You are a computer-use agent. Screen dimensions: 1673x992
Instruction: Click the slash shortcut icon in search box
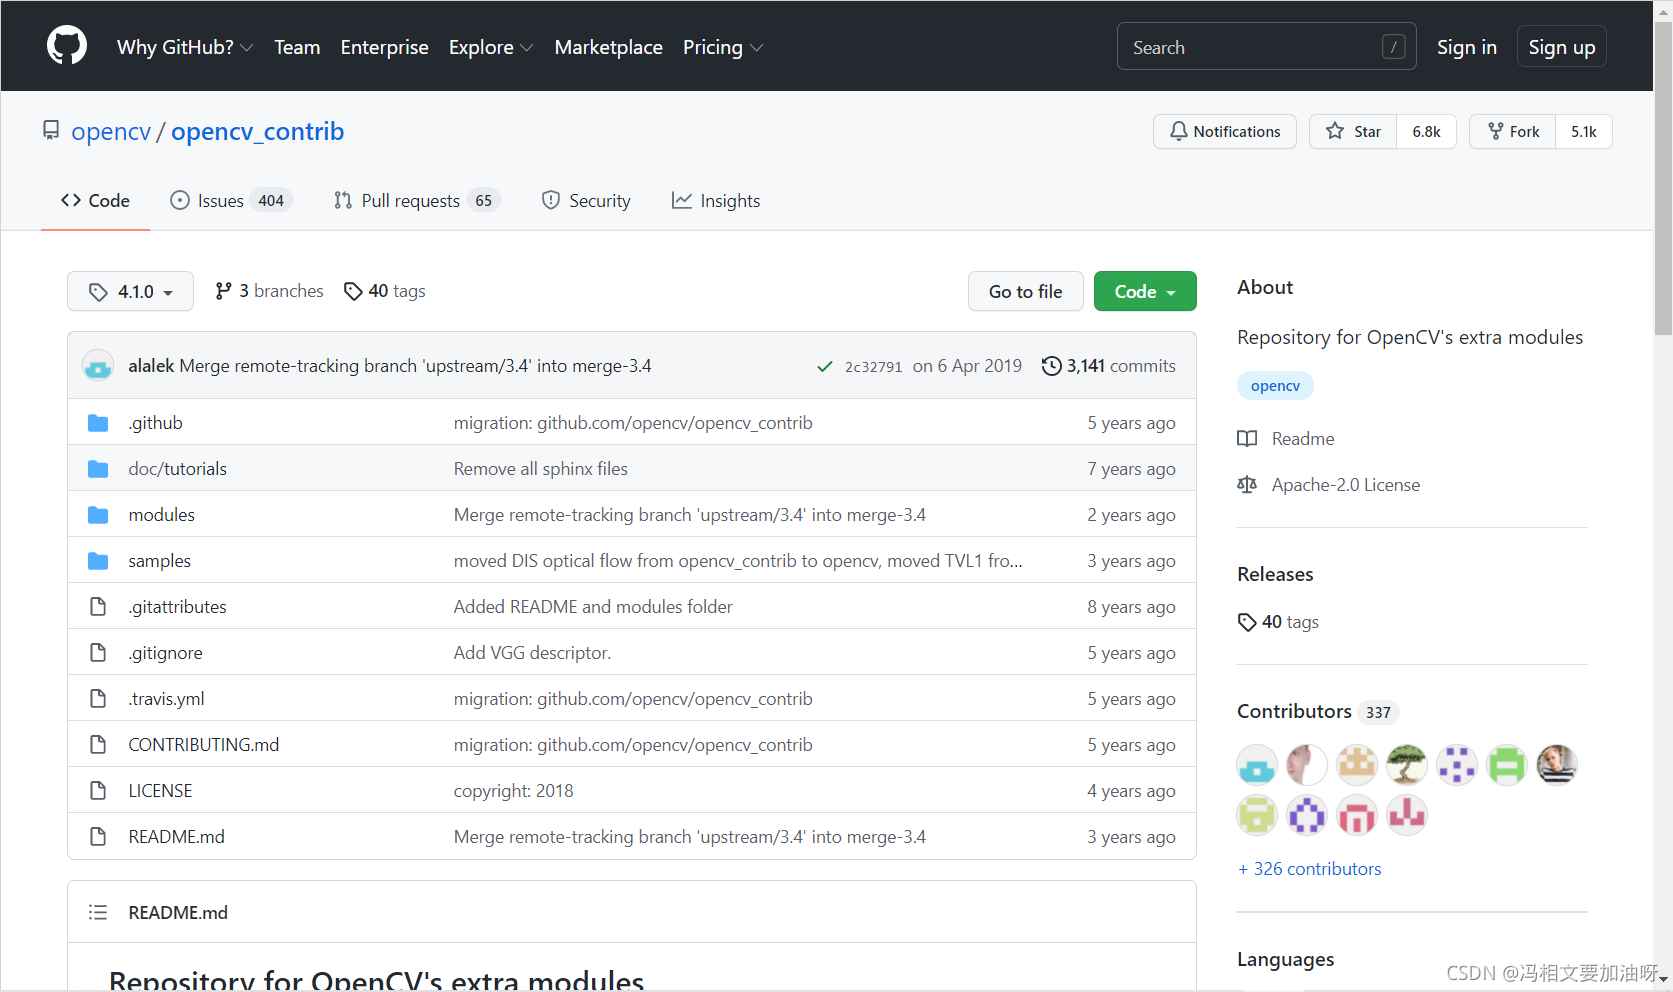click(1394, 47)
